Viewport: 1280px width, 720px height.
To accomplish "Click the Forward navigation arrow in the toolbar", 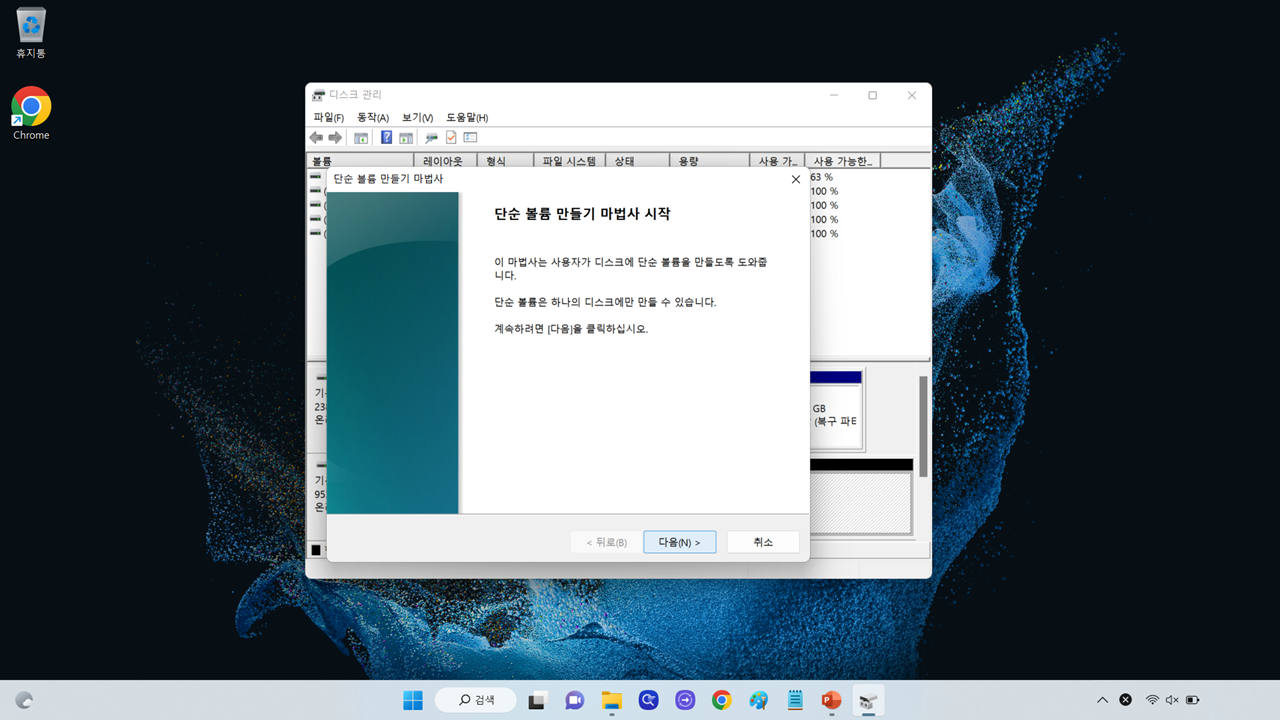I will click(x=335, y=137).
